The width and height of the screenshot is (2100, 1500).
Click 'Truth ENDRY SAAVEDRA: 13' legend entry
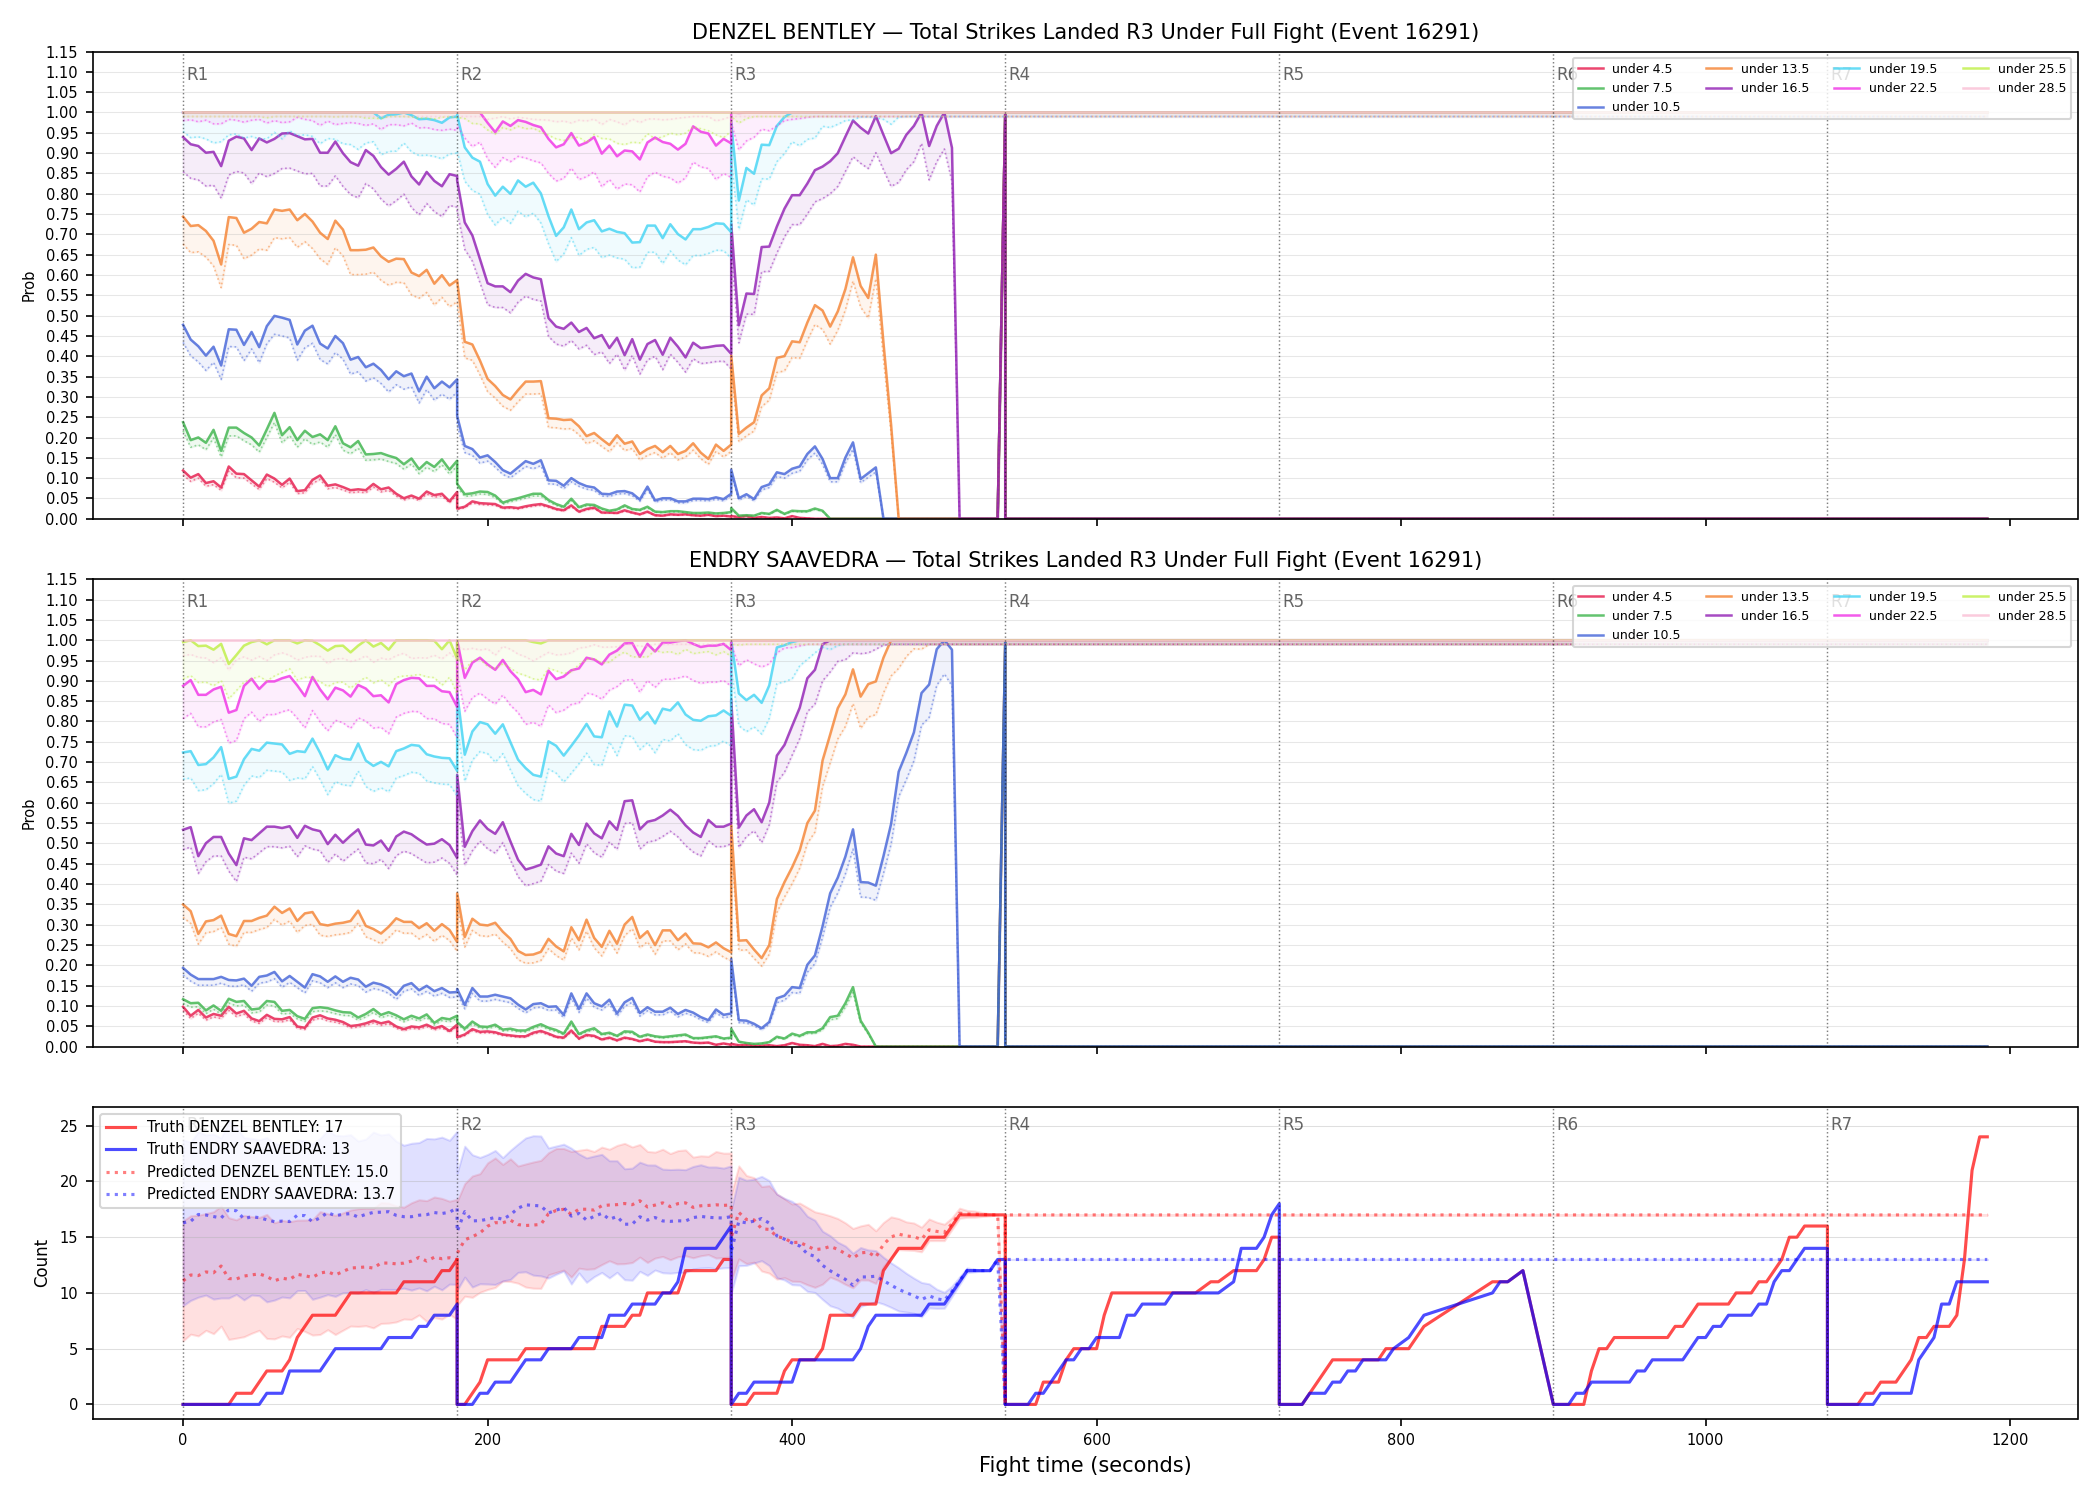point(227,1149)
